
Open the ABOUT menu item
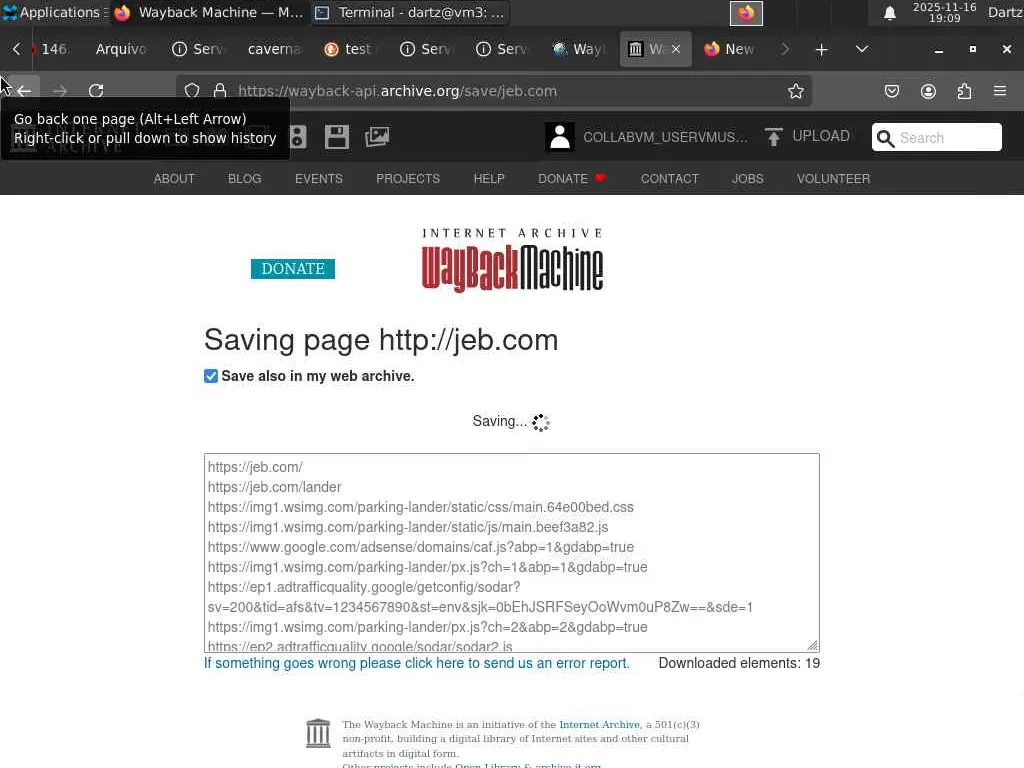174,179
